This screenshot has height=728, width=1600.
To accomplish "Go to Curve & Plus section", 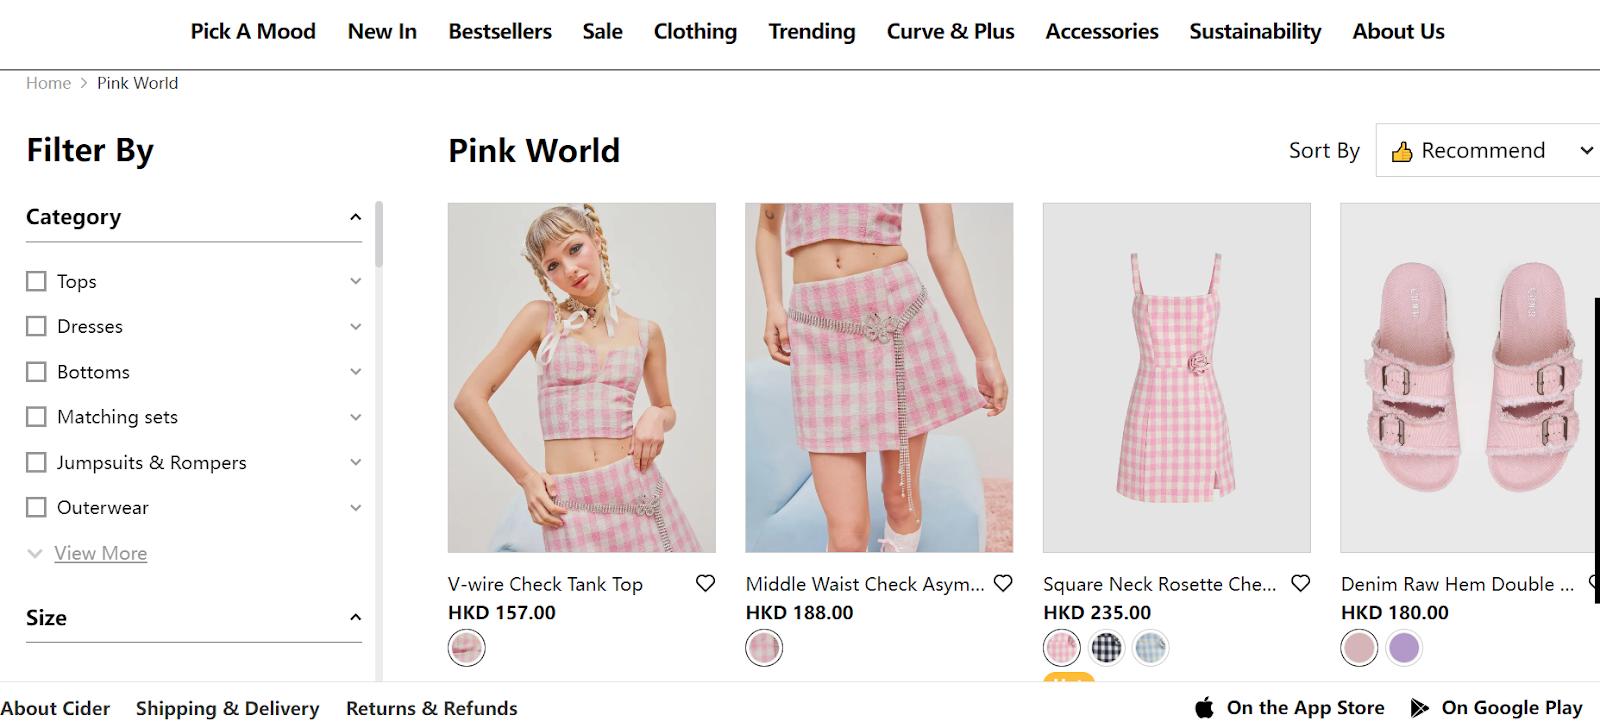I will [950, 32].
